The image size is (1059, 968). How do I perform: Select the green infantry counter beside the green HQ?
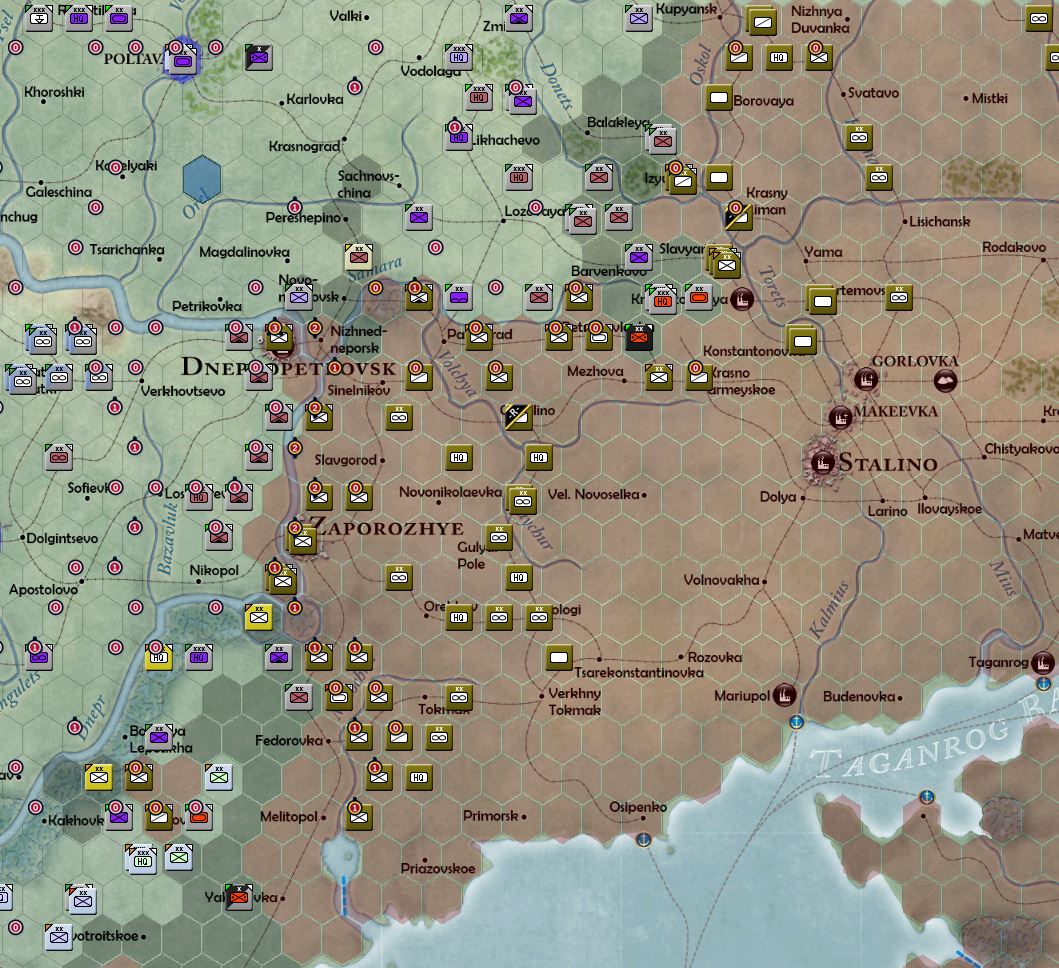click(179, 857)
